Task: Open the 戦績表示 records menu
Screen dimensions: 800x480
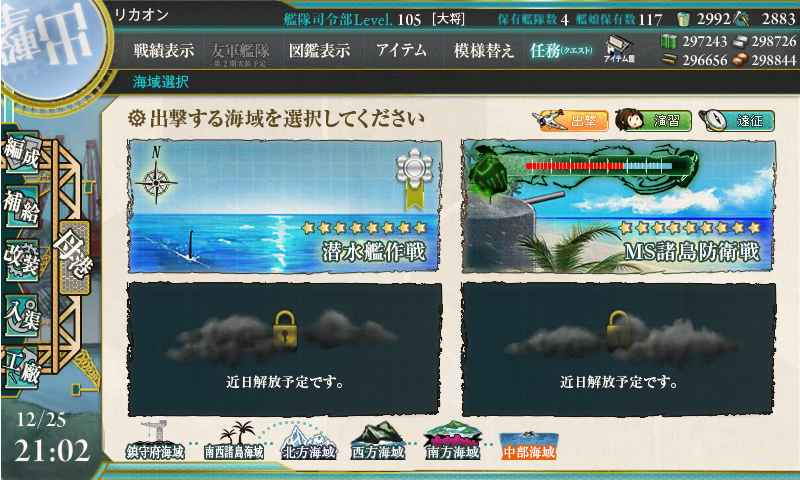Action: 164,50
